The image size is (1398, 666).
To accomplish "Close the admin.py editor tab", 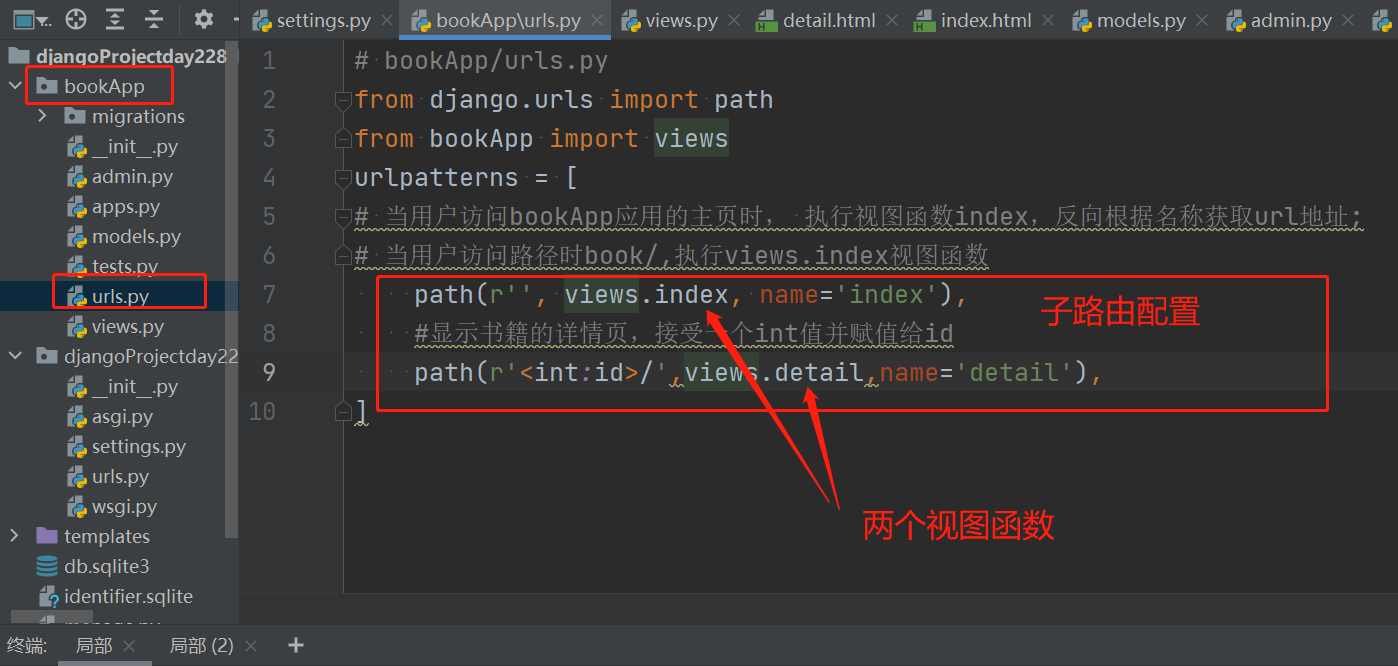I will point(1349,21).
